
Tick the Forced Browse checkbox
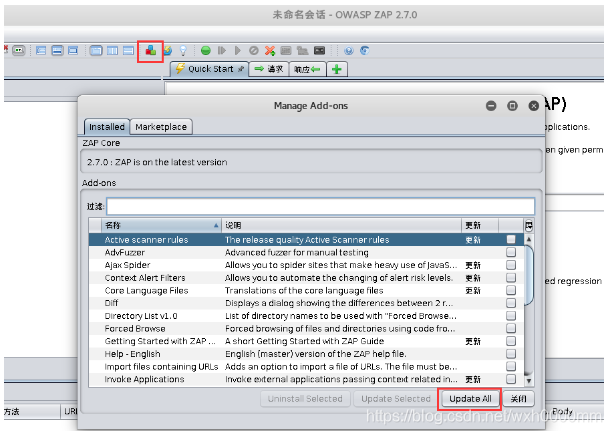point(511,328)
